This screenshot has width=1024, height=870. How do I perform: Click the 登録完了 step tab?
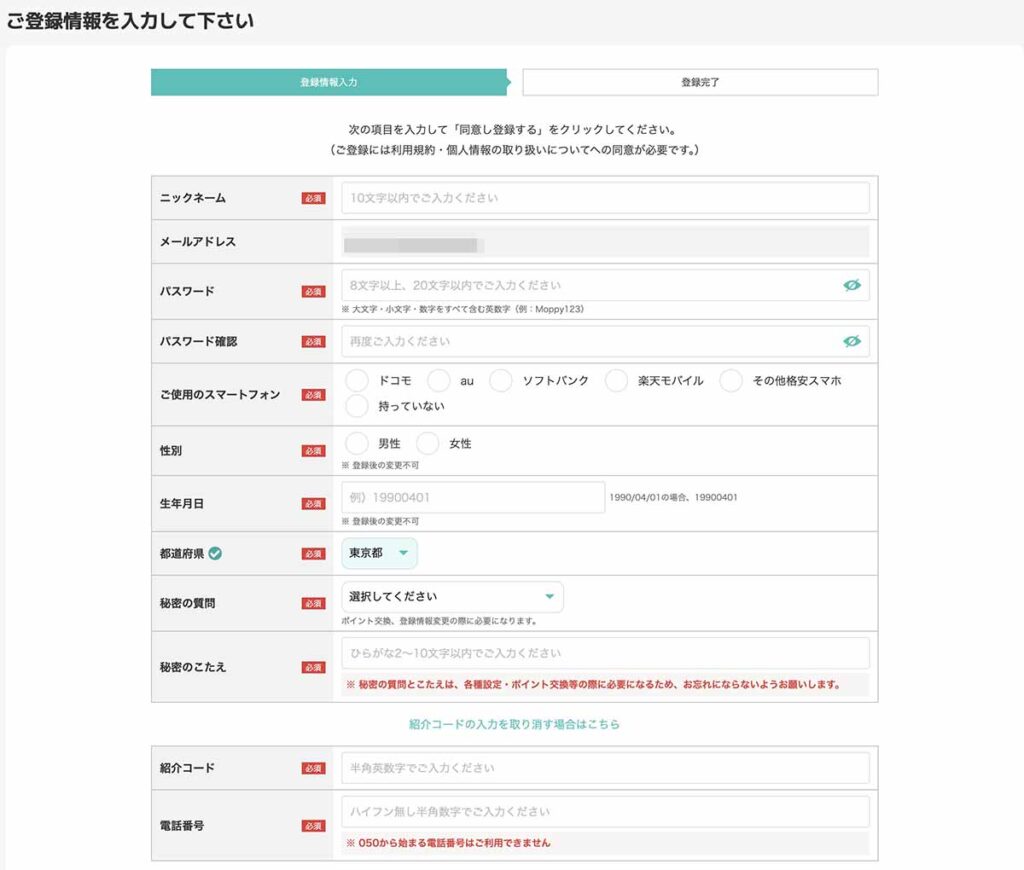700,82
